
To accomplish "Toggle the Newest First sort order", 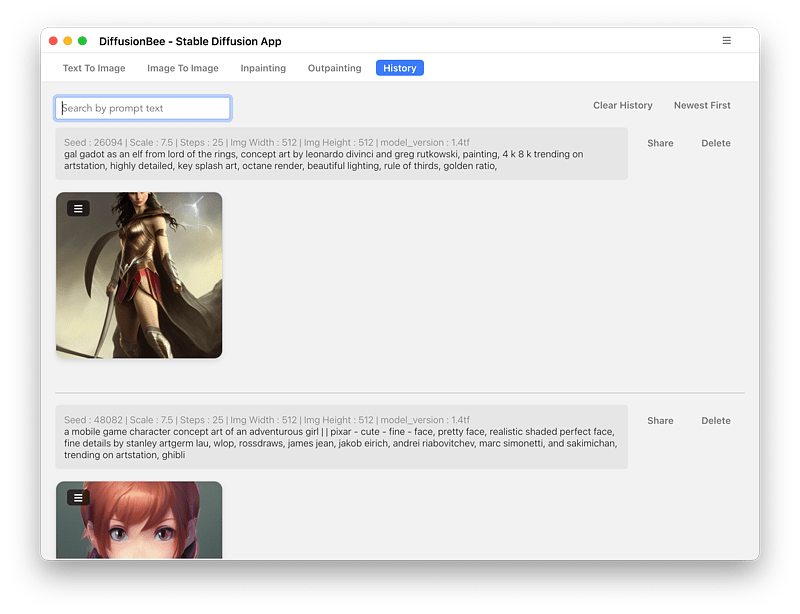I will coord(702,105).
